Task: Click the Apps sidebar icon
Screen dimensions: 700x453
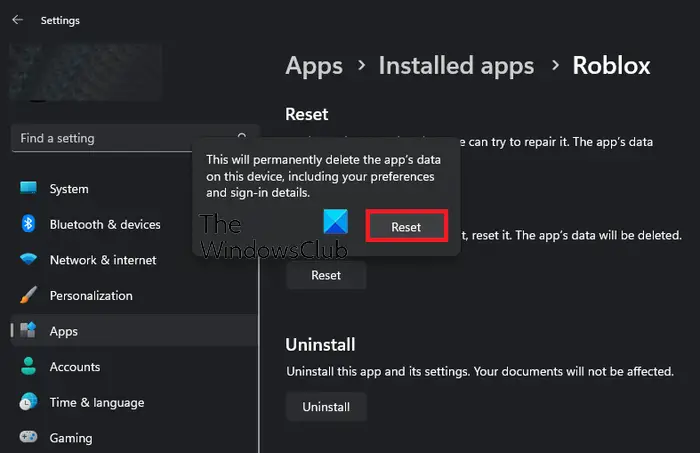Action: (28, 331)
